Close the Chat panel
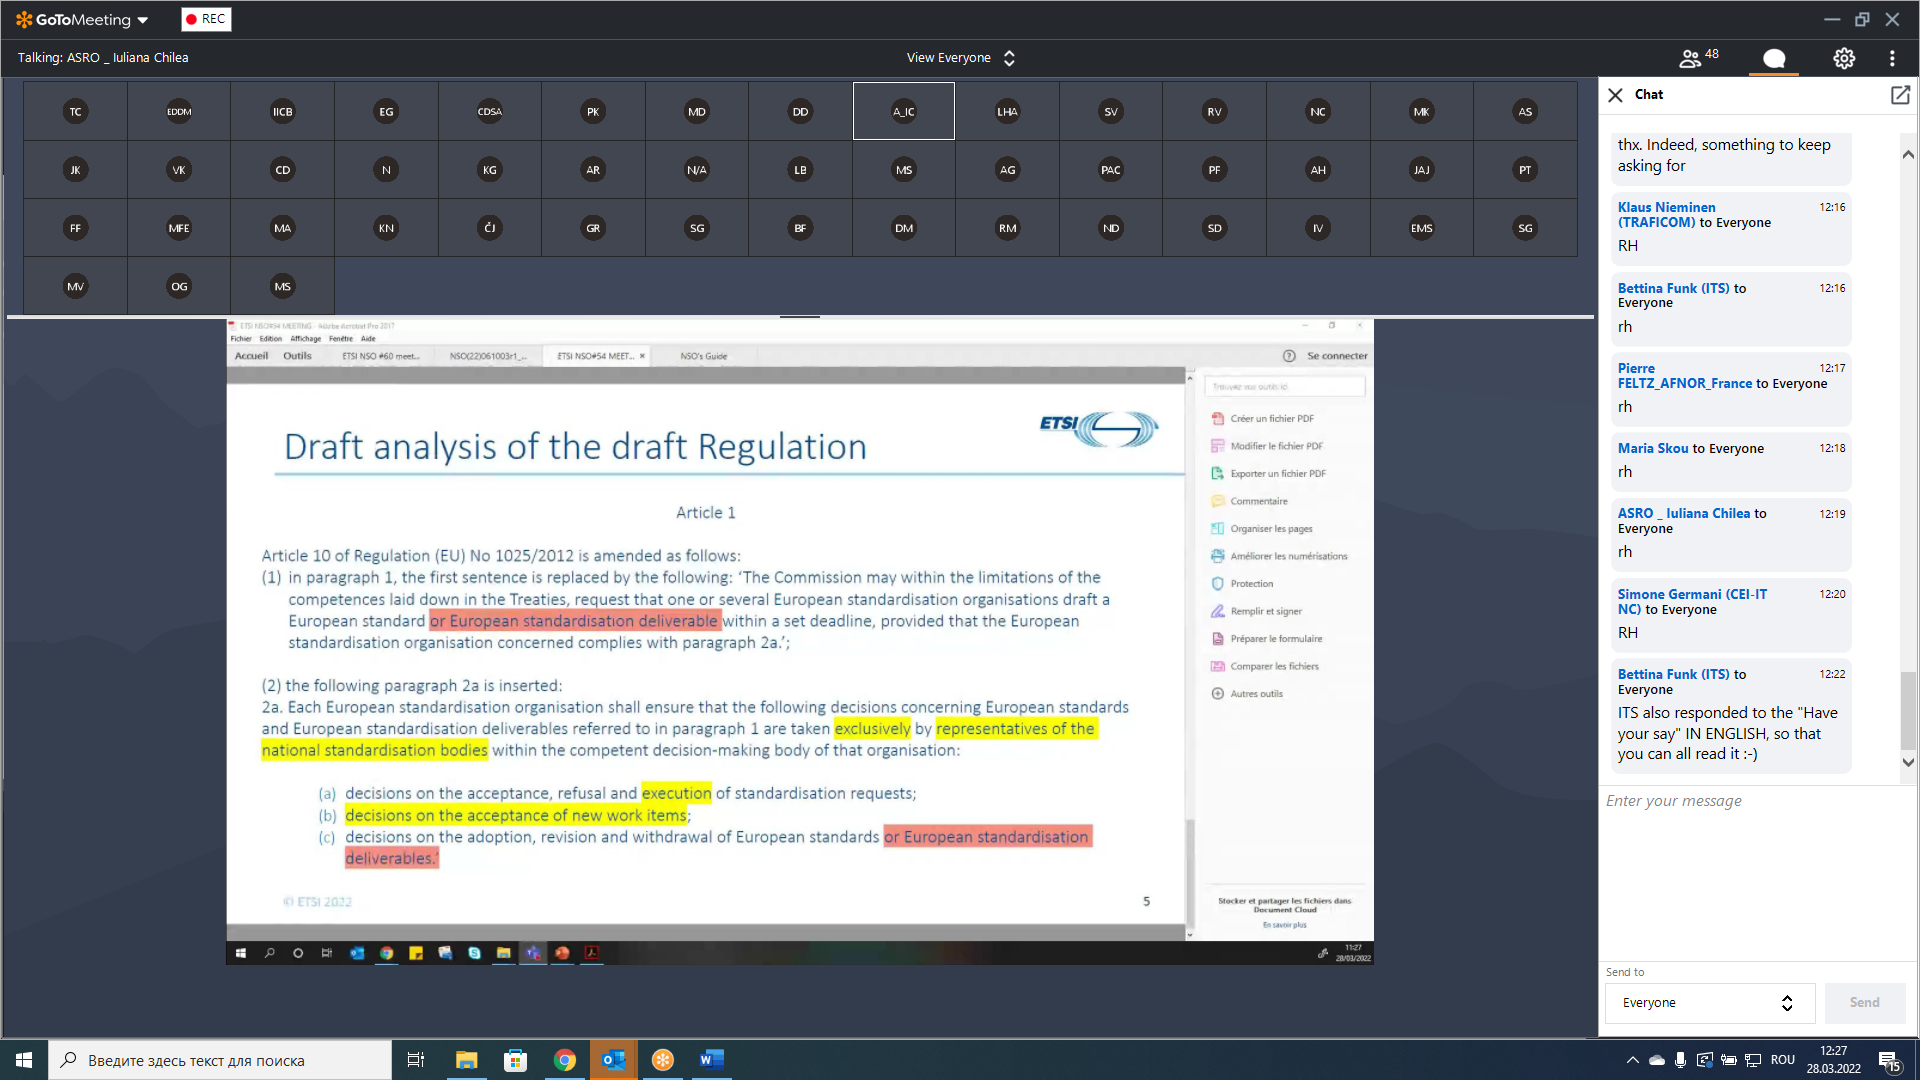The width and height of the screenshot is (1920, 1080). point(1615,95)
